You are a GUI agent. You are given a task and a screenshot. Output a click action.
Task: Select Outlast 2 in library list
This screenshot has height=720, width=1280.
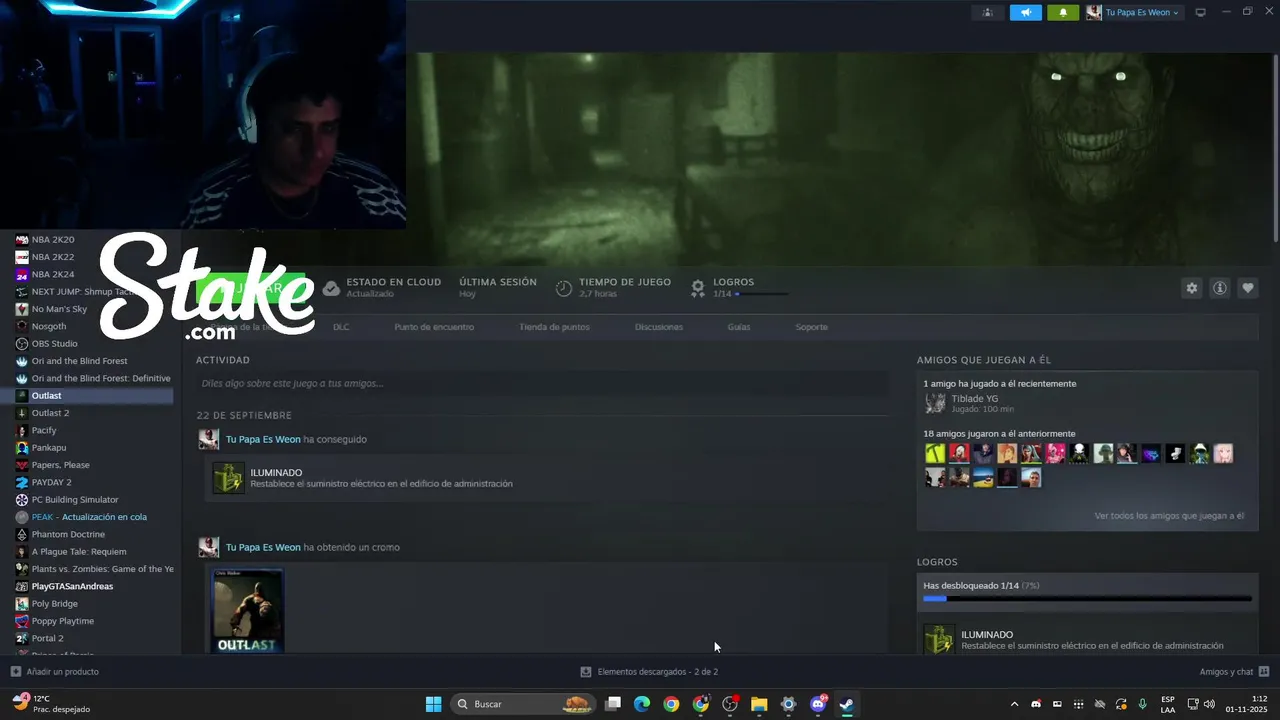click(x=50, y=413)
